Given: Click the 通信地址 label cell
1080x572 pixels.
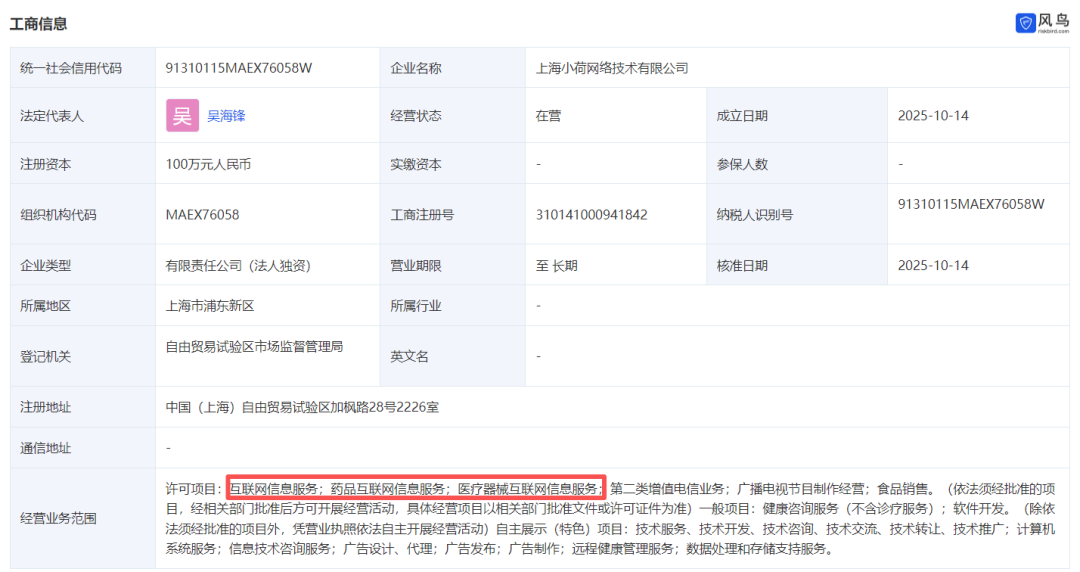Looking at the screenshot, I should 83,447.
